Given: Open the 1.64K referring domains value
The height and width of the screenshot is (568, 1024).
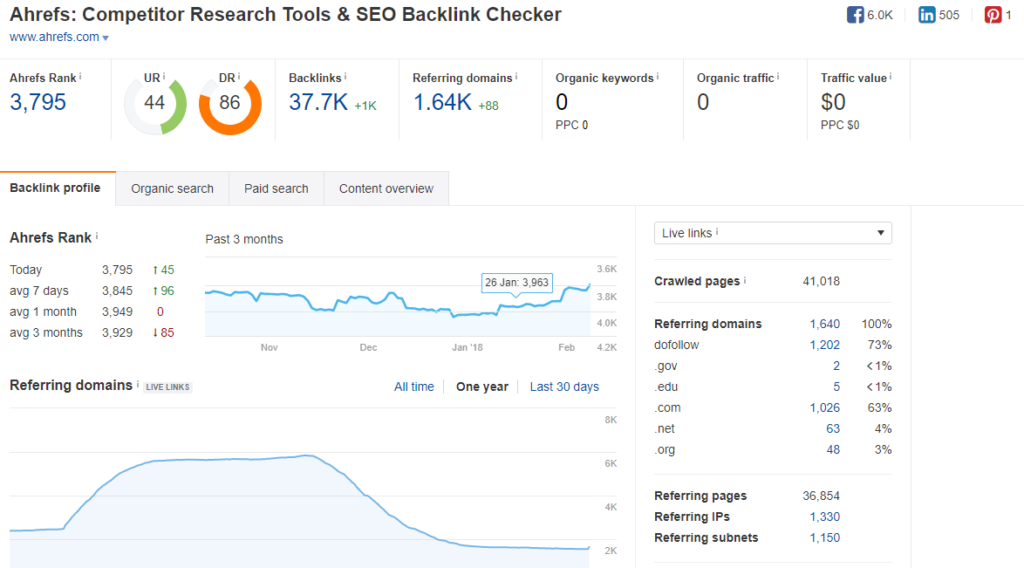Looking at the screenshot, I should (442, 102).
